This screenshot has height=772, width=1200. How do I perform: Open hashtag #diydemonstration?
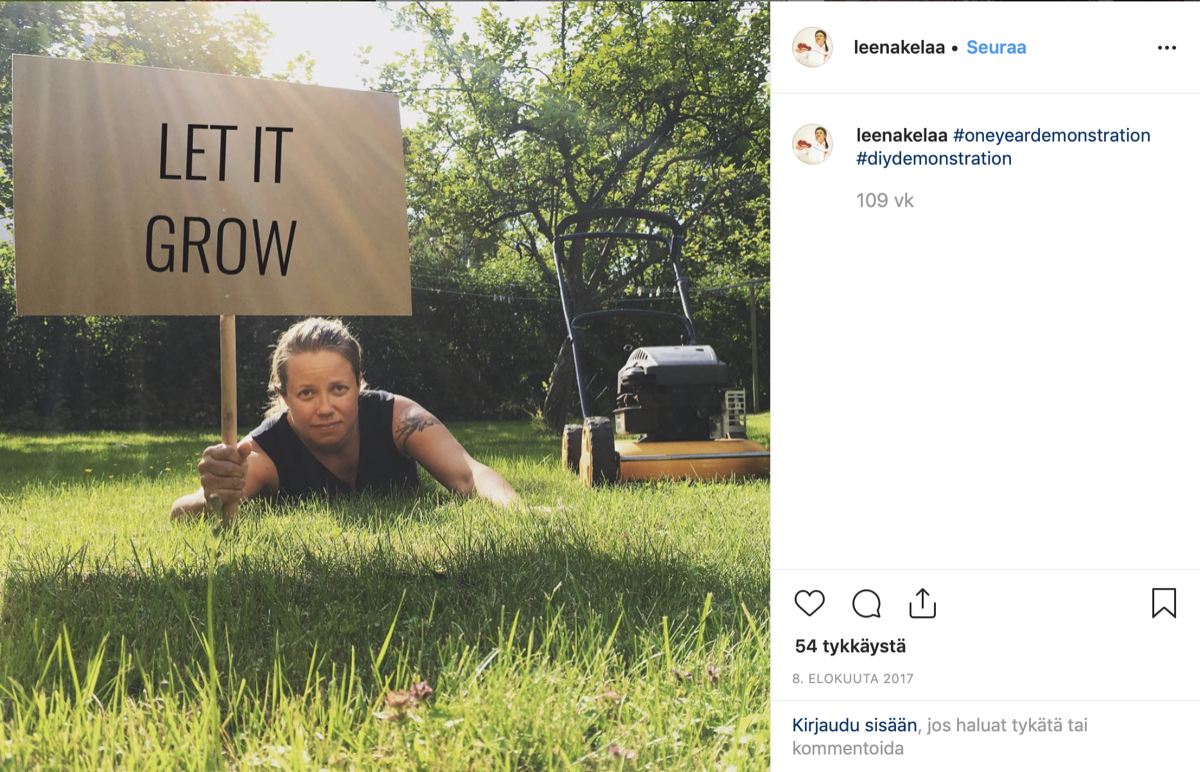click(x=934, y=158)
